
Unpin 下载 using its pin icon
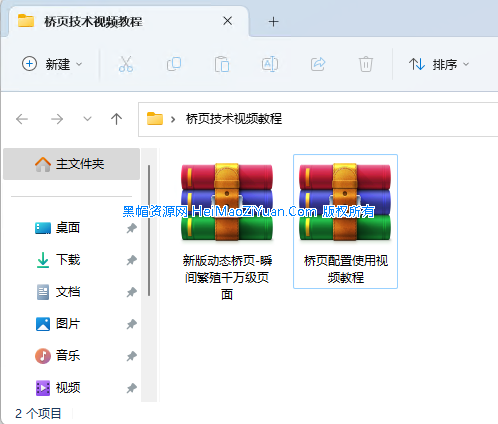(x=131, y=260)
